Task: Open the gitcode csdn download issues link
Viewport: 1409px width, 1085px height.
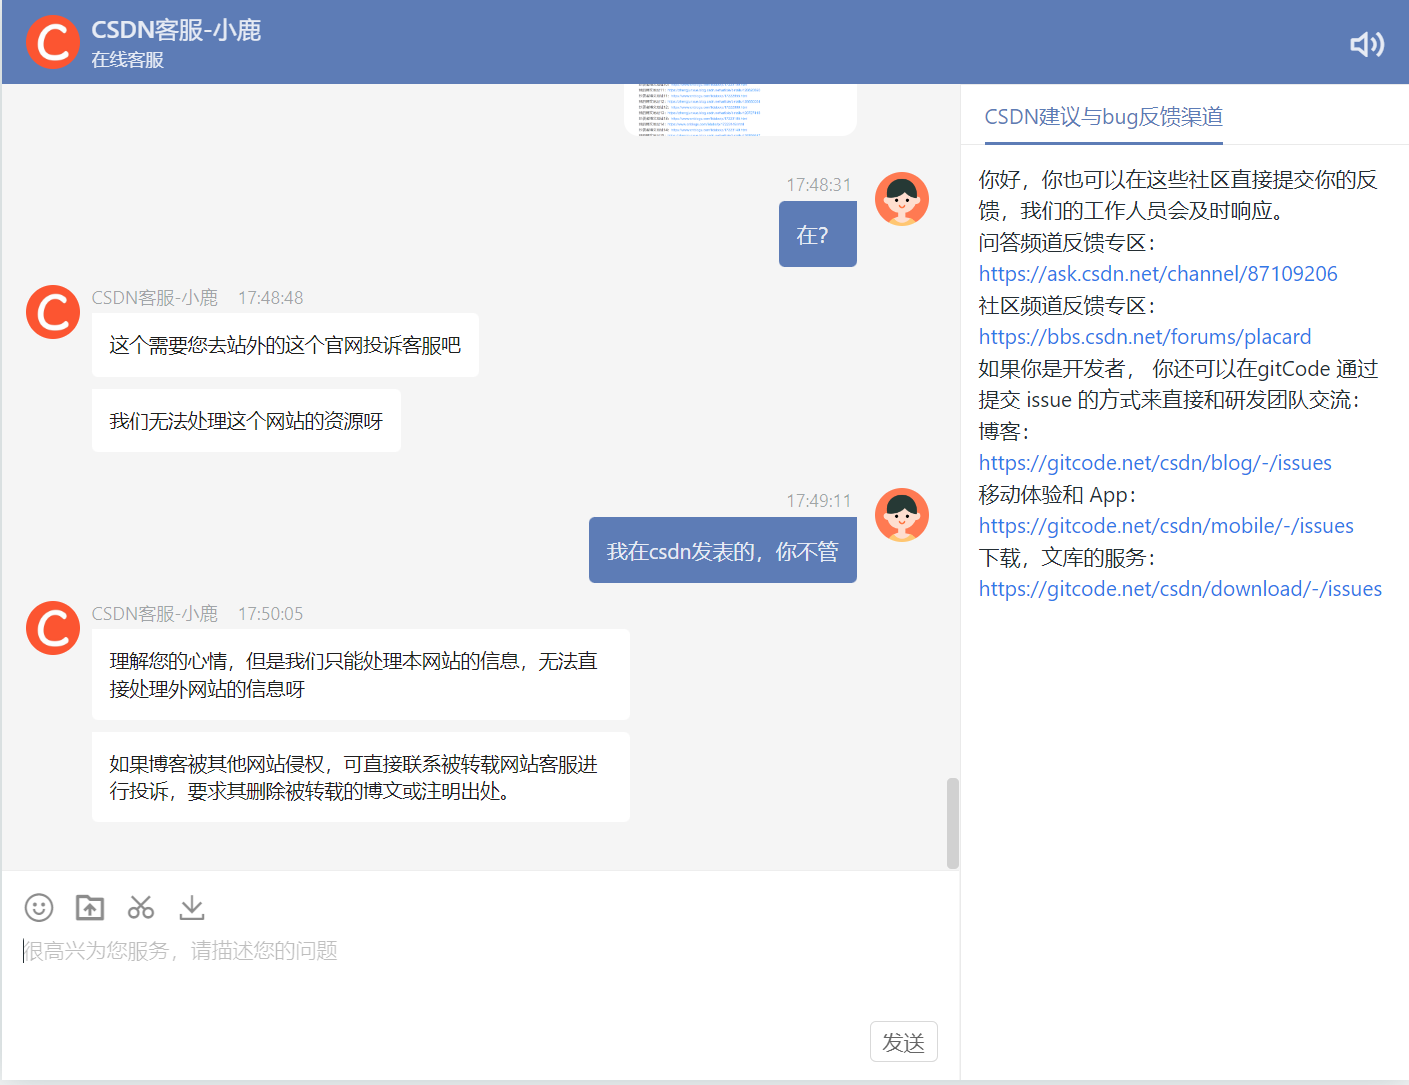Action: click(x=1180, y=589)
